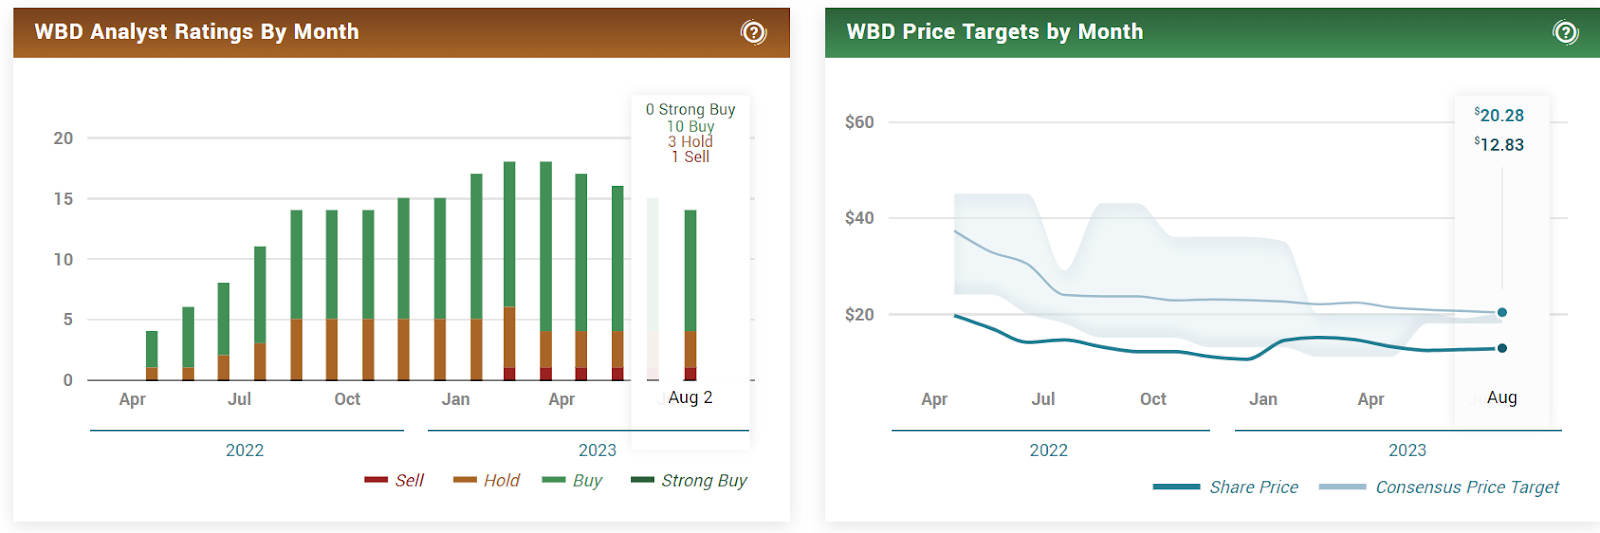This screenshot has width=1600, height=533.
Task: Click the 'Jan' label on ratings chart
Action: pos(456,399)
